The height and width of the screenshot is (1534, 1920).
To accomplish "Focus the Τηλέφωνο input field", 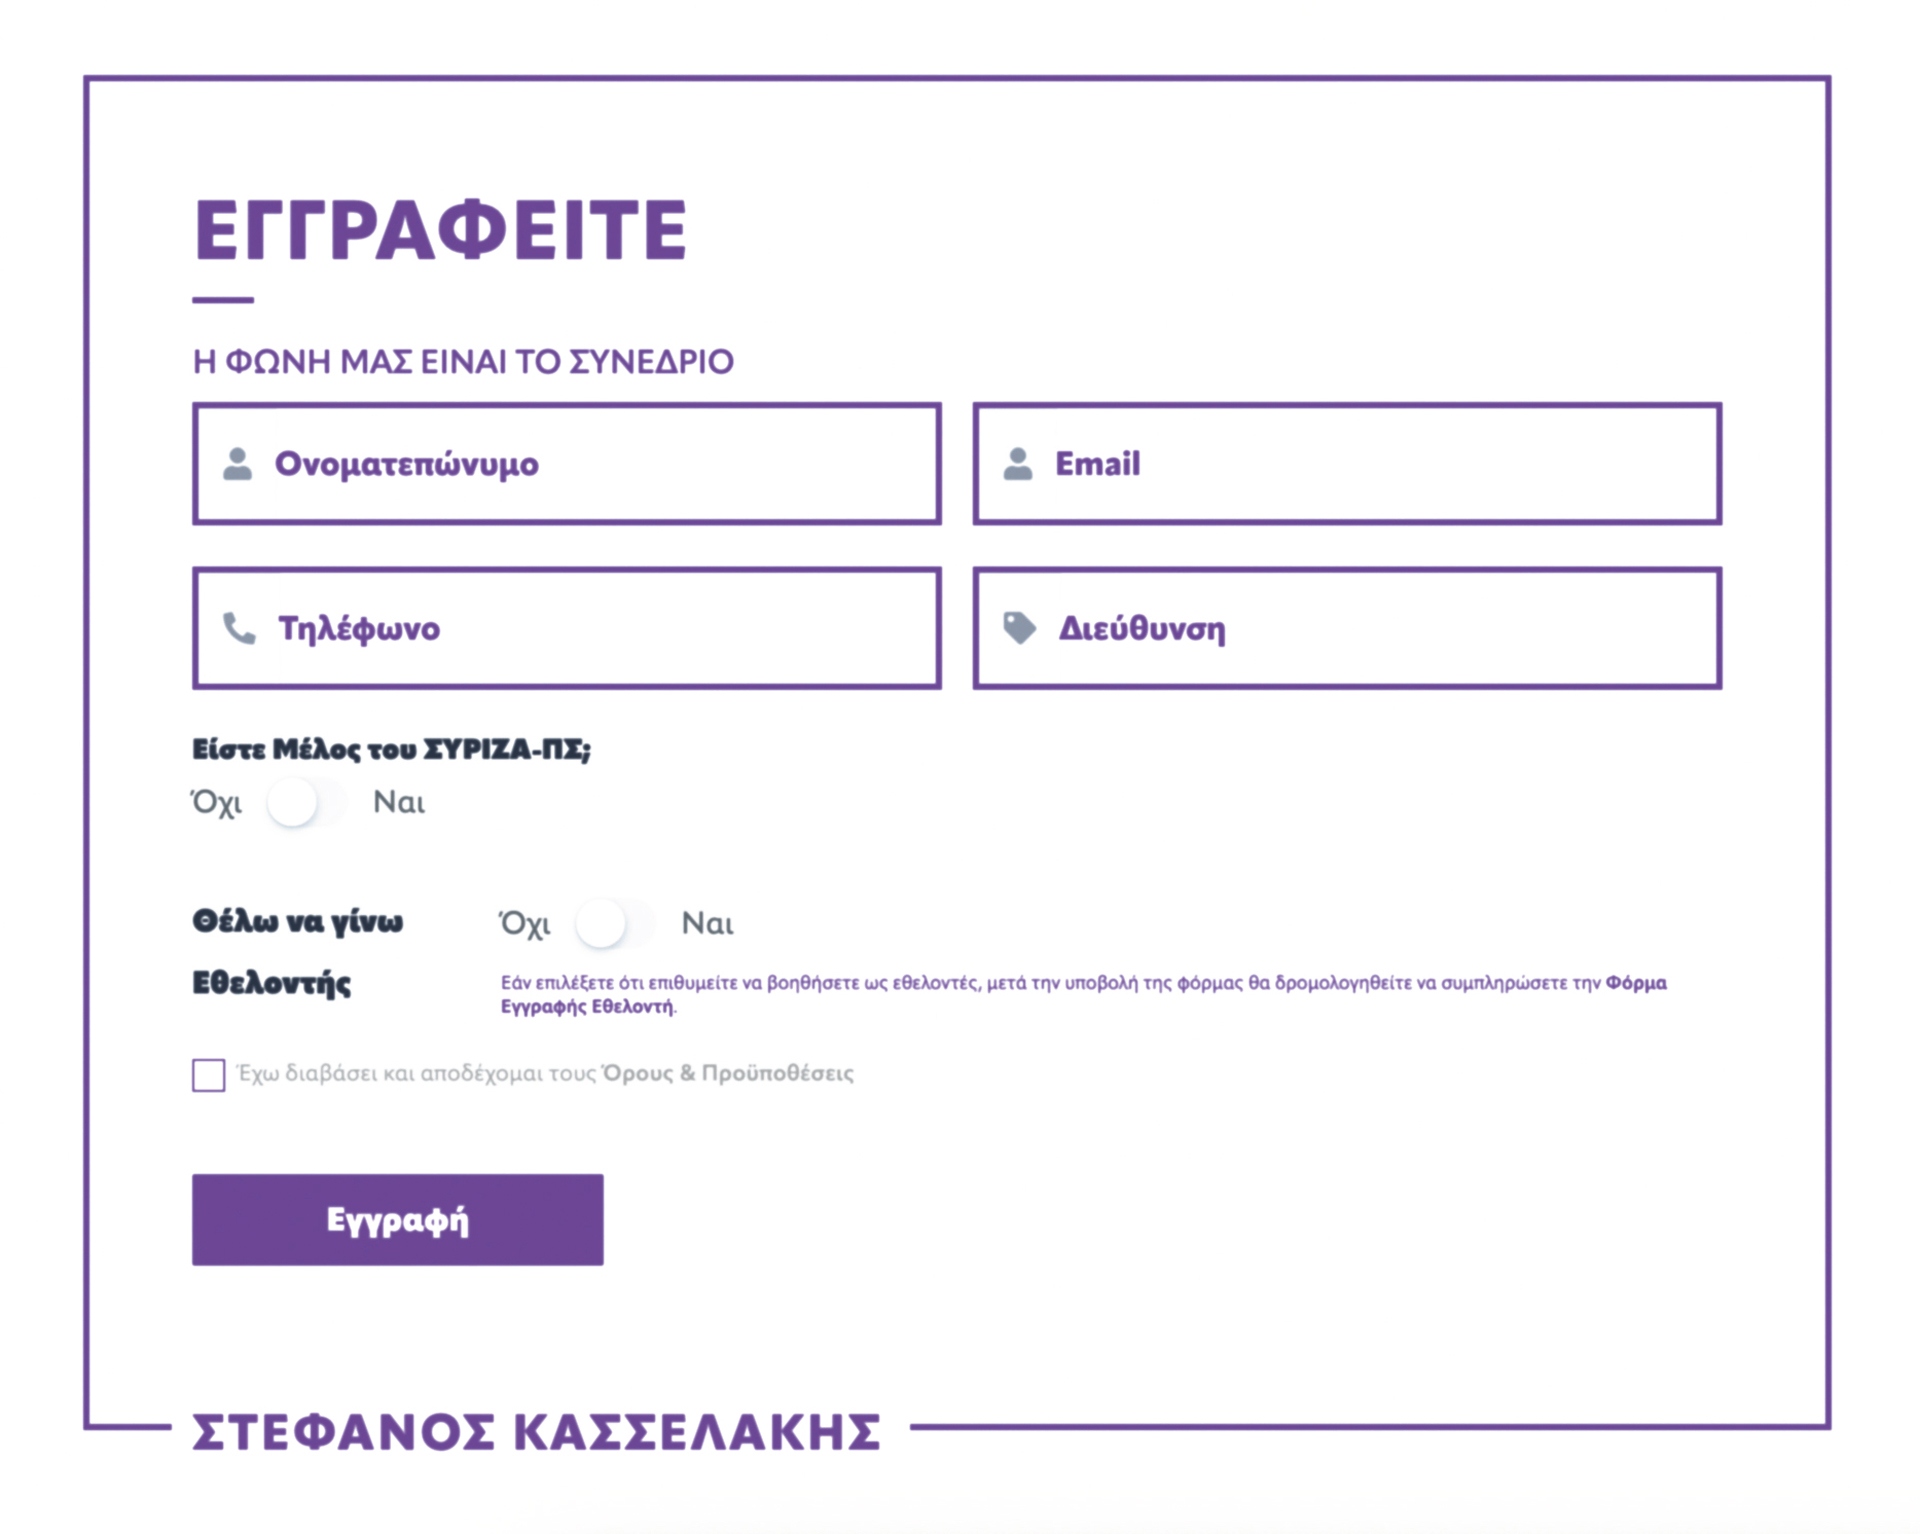I will point(566,628).
